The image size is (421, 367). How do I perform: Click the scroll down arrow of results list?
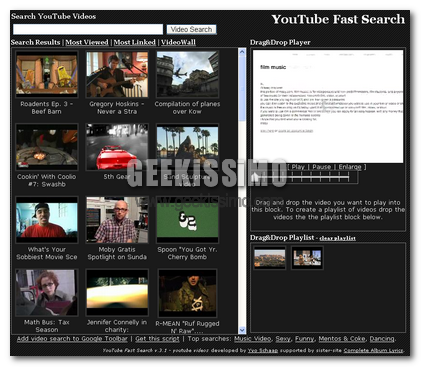242,330
